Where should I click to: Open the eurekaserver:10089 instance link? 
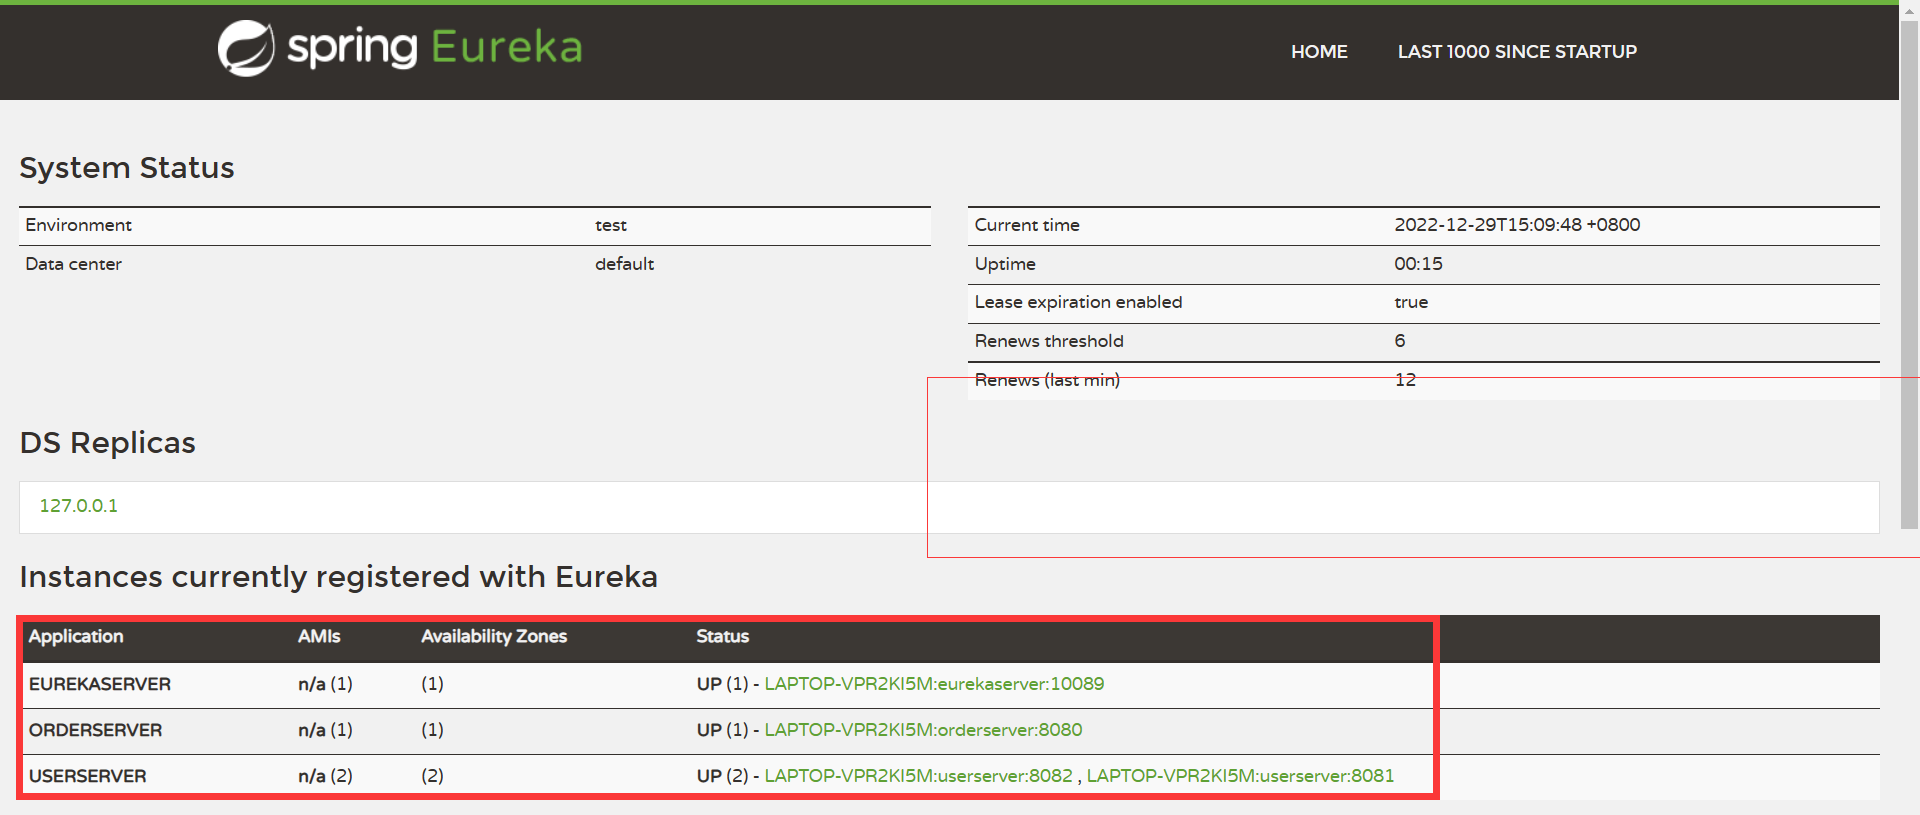934,684
